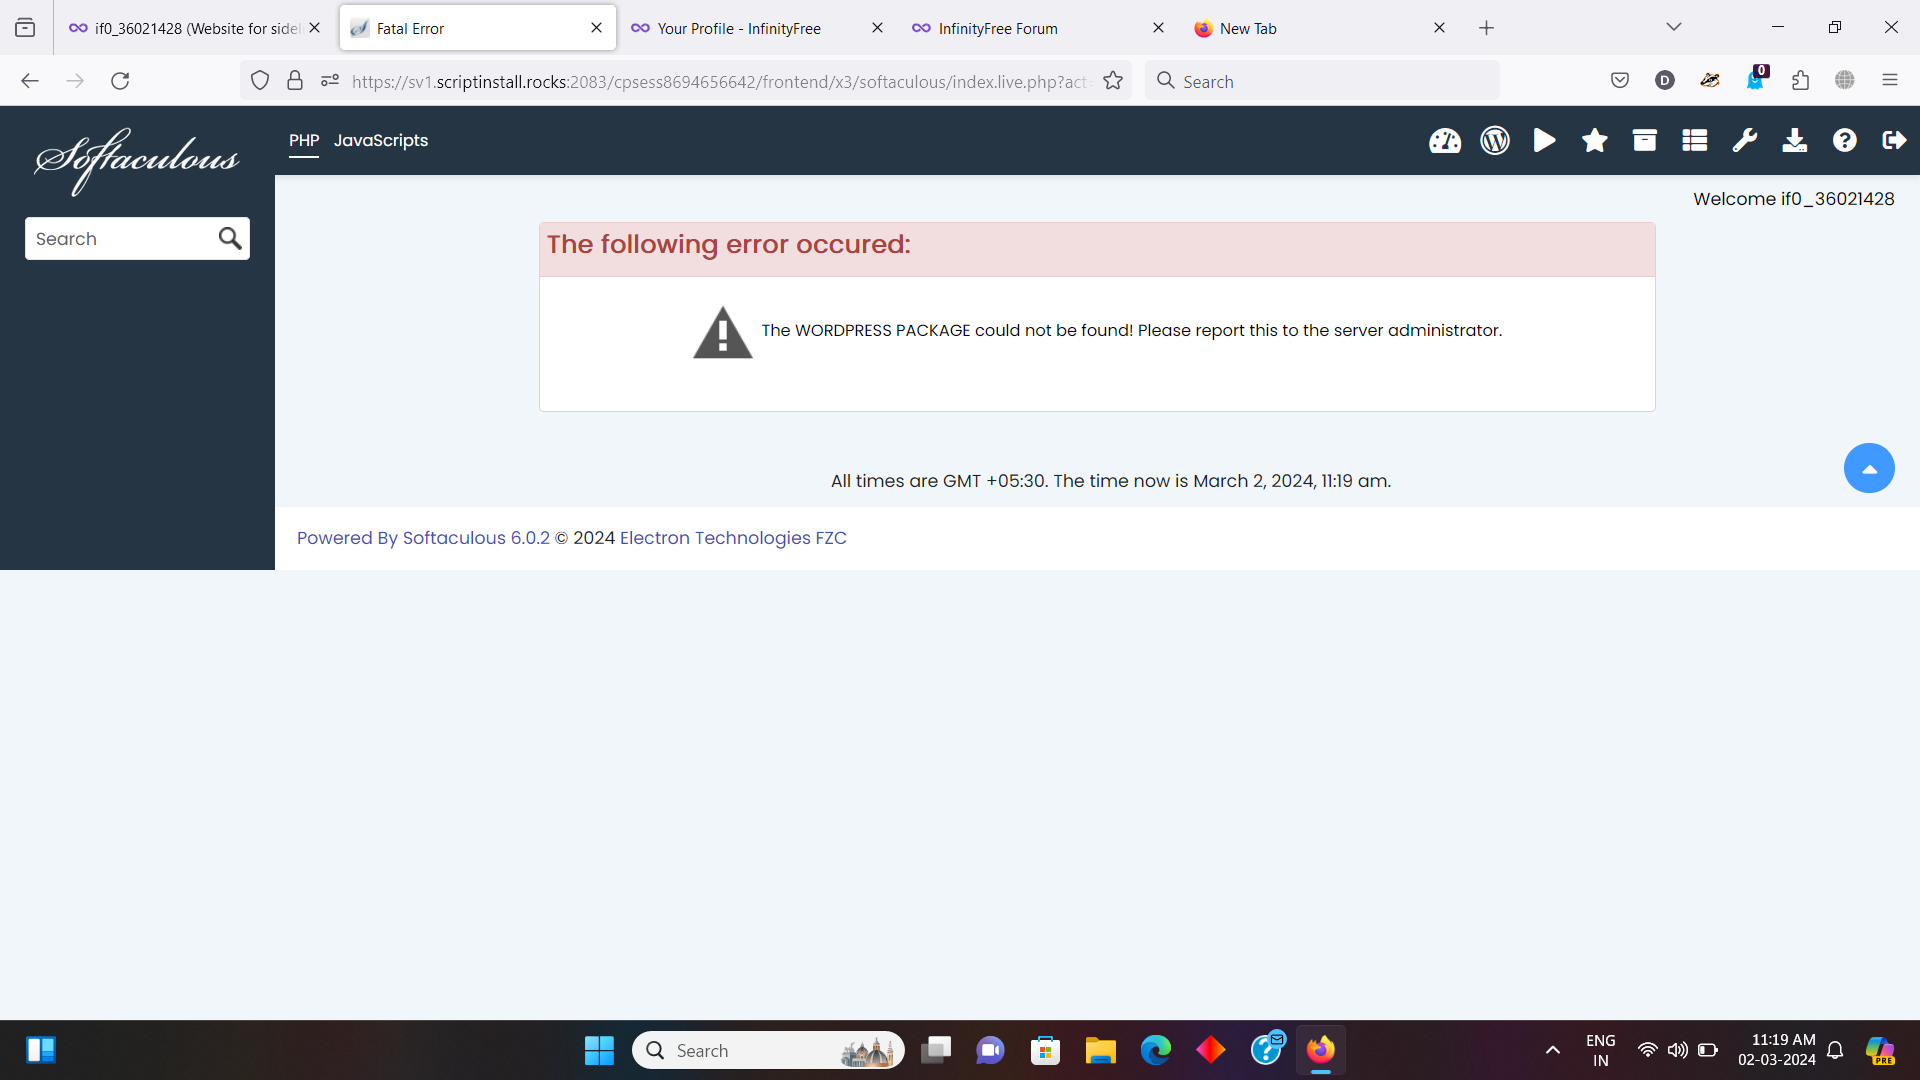Click the taskbar Search box
Viewport: 1920px width, 1080px height.
pos(768,1050)
